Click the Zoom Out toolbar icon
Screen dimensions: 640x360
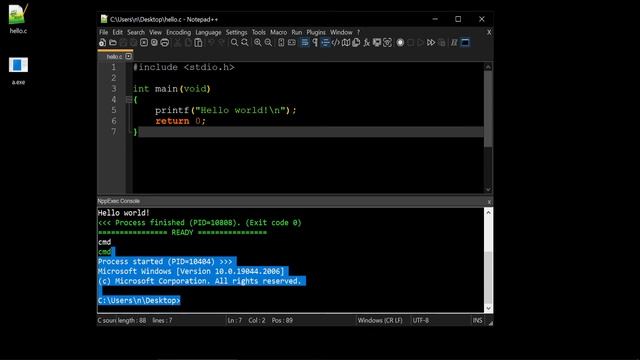pyautogui.click(x=268, y=42)
